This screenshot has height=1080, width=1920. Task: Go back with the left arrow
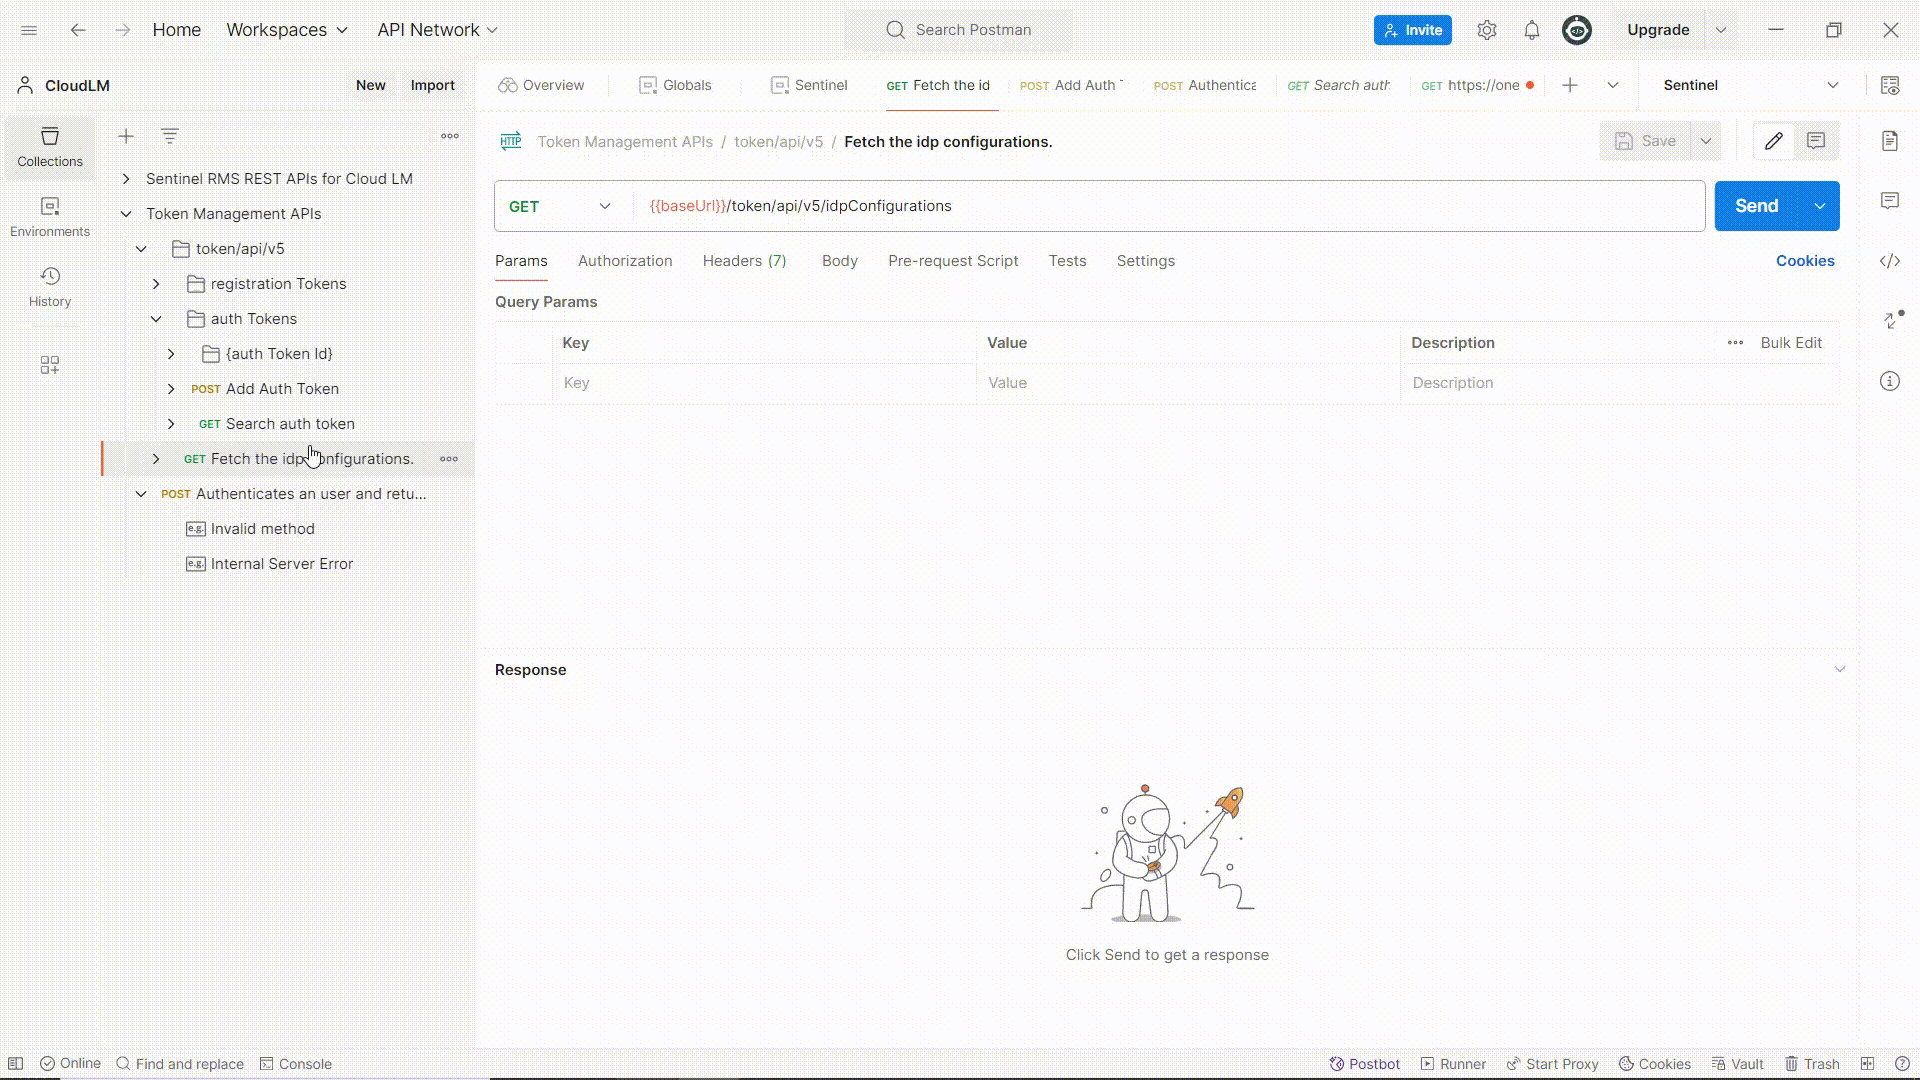(x=78, y=30)
